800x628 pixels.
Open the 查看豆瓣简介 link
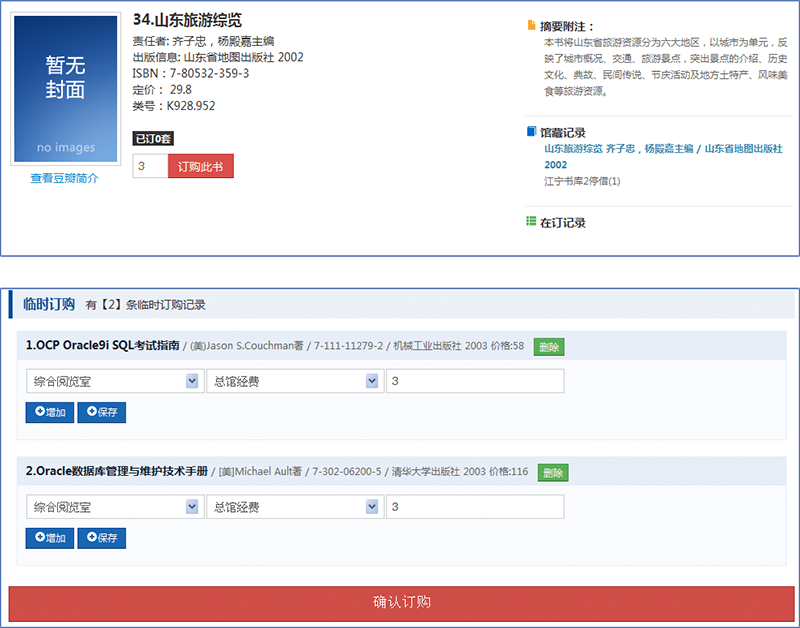(65, 178)
